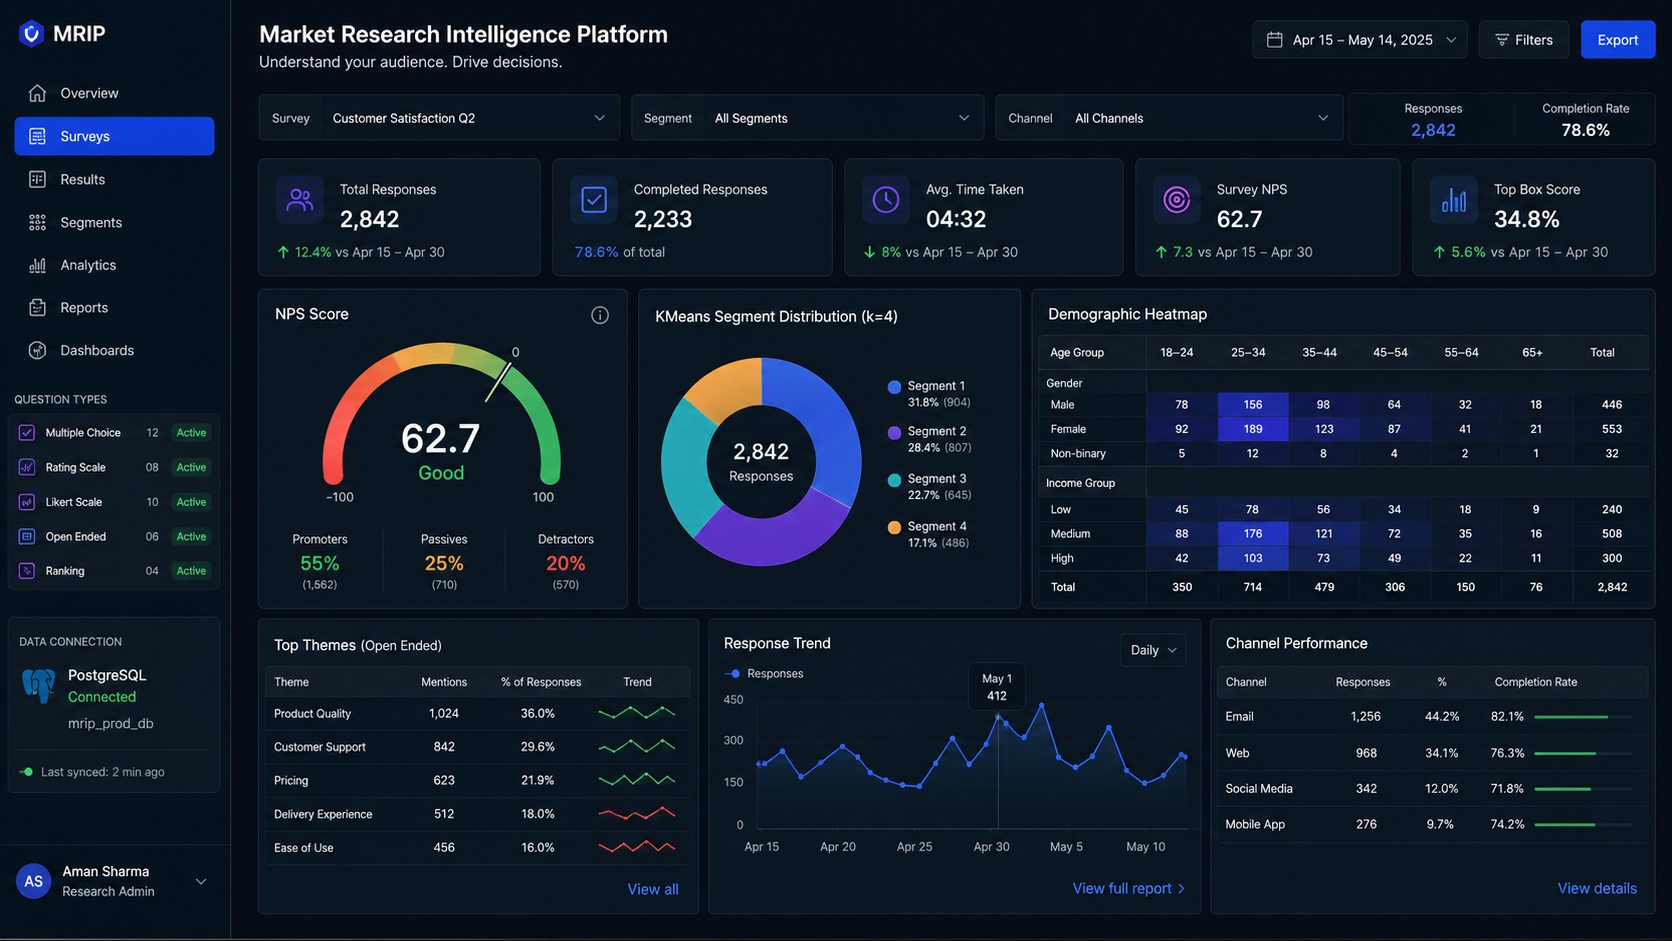Open the date range Apr 15 – May 14 picker
This screenshot has height=941, width=1672.
(x=1360, y=40)
